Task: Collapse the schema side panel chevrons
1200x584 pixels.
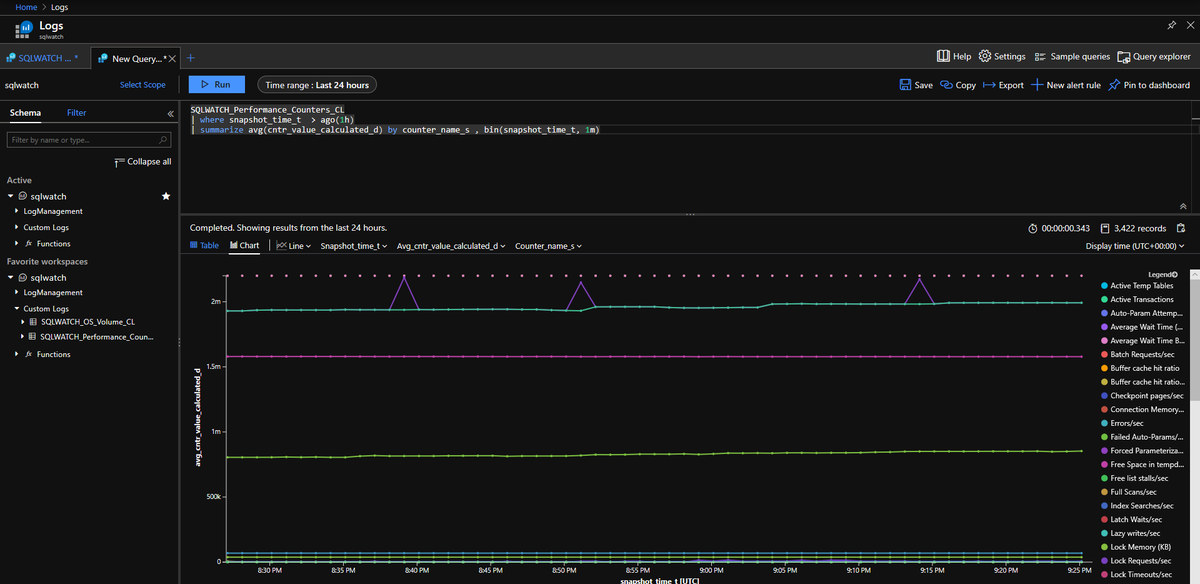Action: click(169, 113)
